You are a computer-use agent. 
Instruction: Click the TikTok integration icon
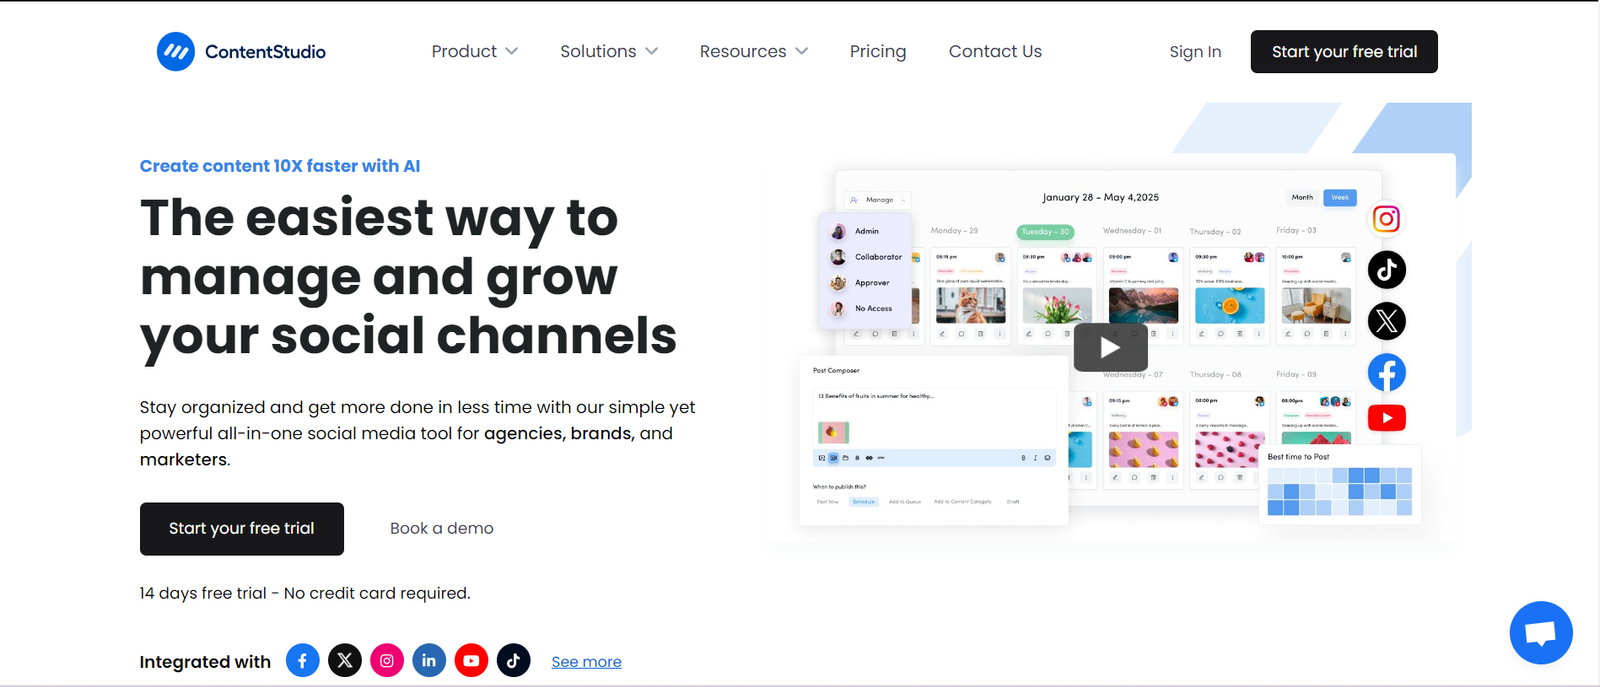click(x=513, y=661)
